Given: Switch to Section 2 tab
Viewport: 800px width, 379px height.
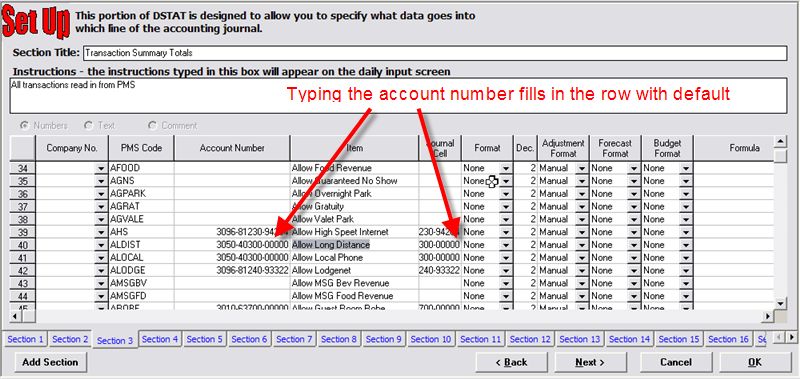Looking at the screenshot, I should coord(70,339).
